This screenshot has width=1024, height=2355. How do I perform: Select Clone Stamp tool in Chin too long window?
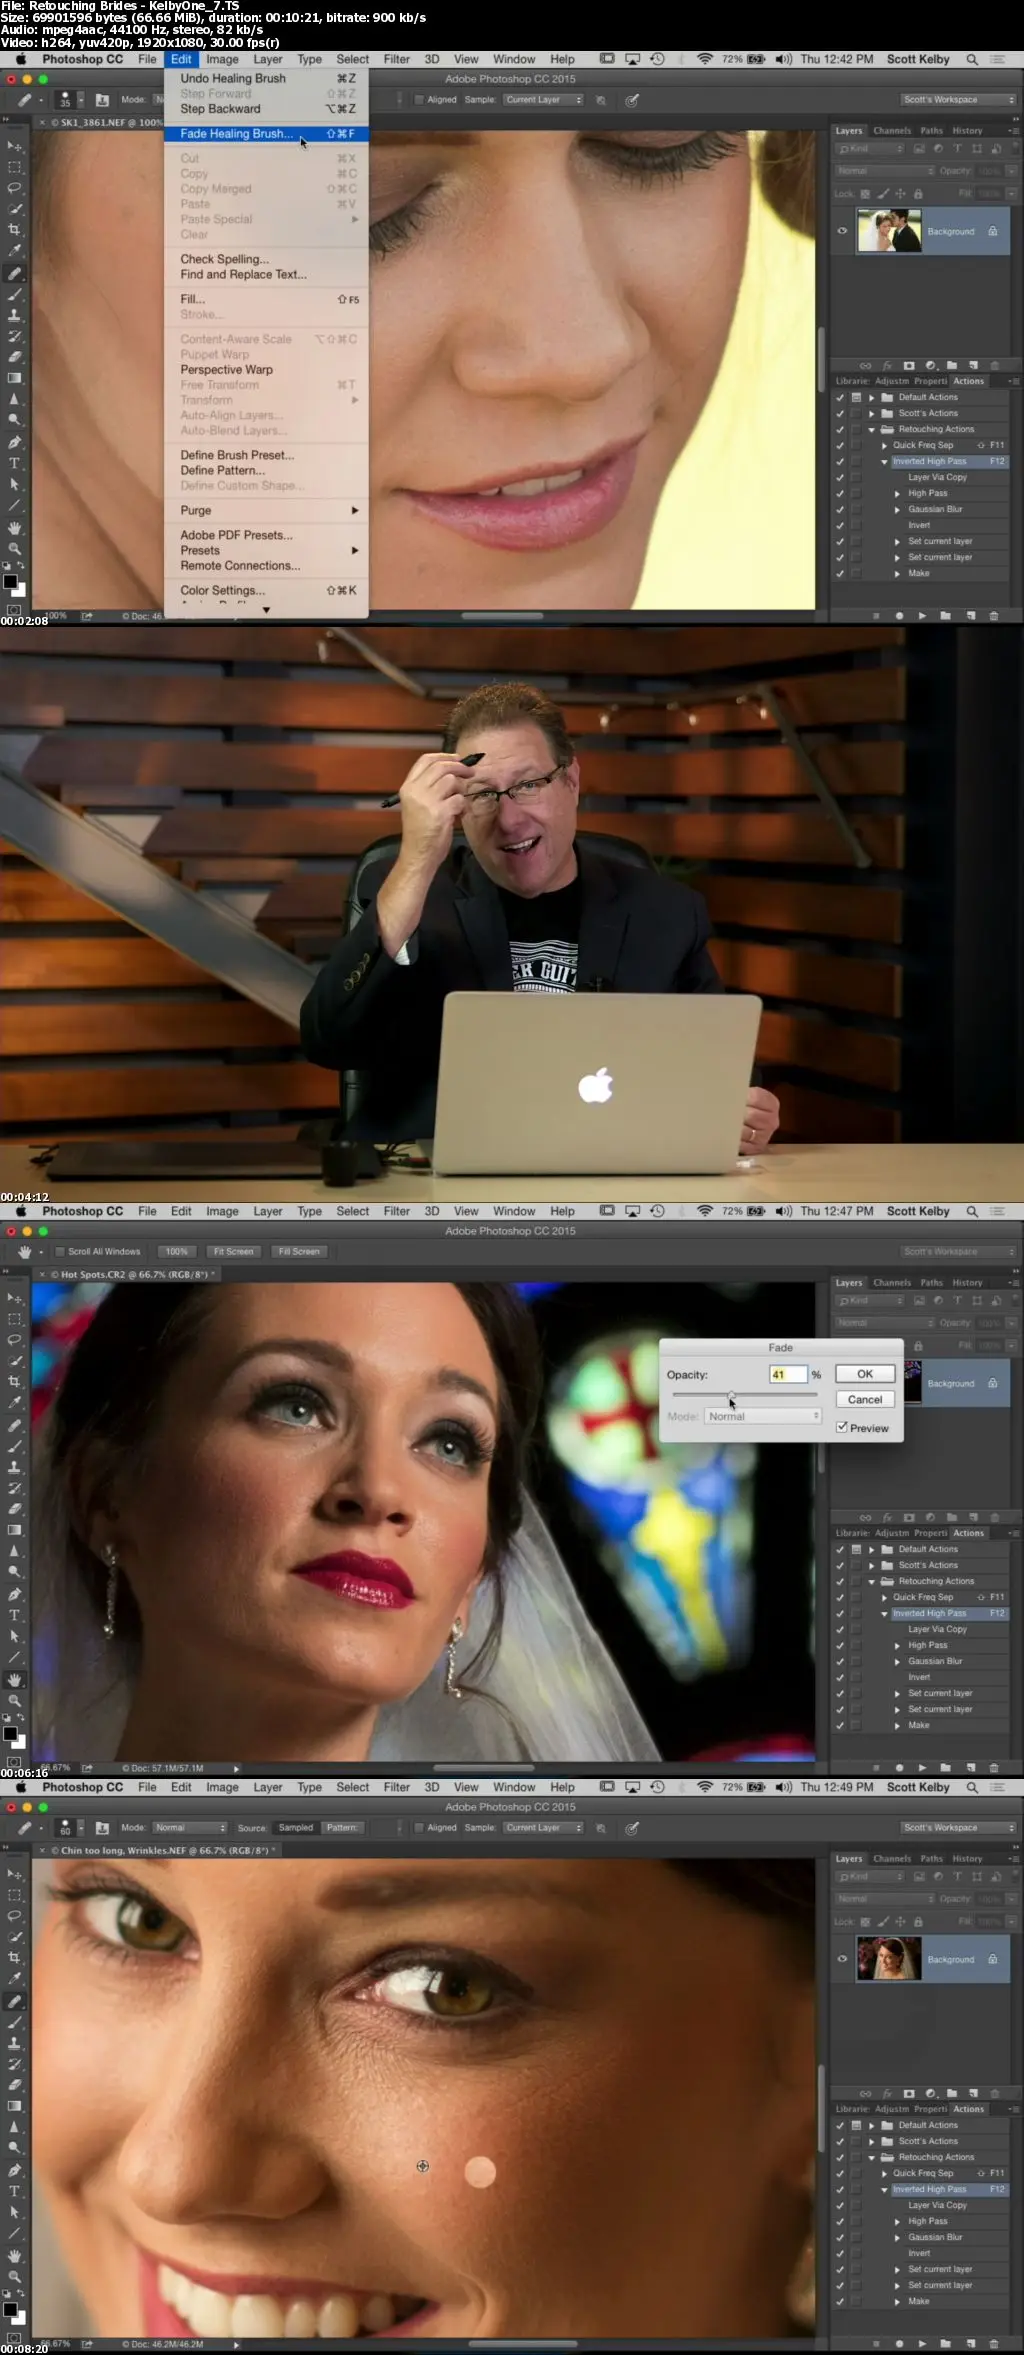coord(15,2043)
